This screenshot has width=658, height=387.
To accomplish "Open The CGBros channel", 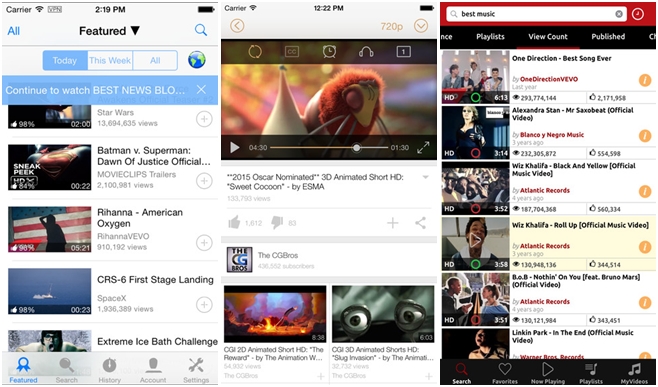I will tap(329, 260).
